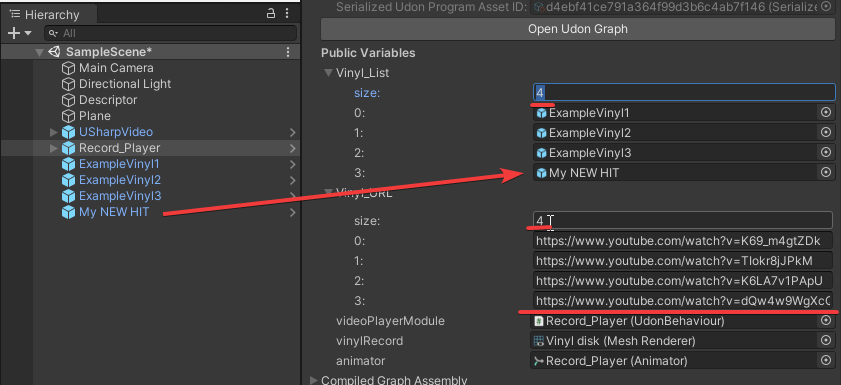841x385 pixels.
Task: Open the plus create-object dropdown in Hierarchy
Action: click(x=19, y=33)
